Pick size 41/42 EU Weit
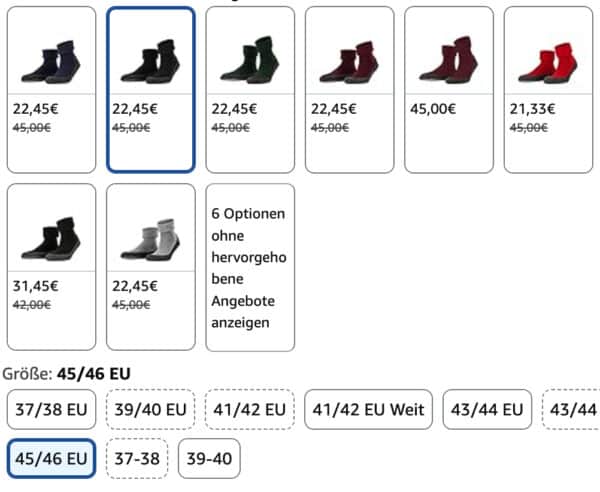The image size is (600, 492). (x=368, y=409)
